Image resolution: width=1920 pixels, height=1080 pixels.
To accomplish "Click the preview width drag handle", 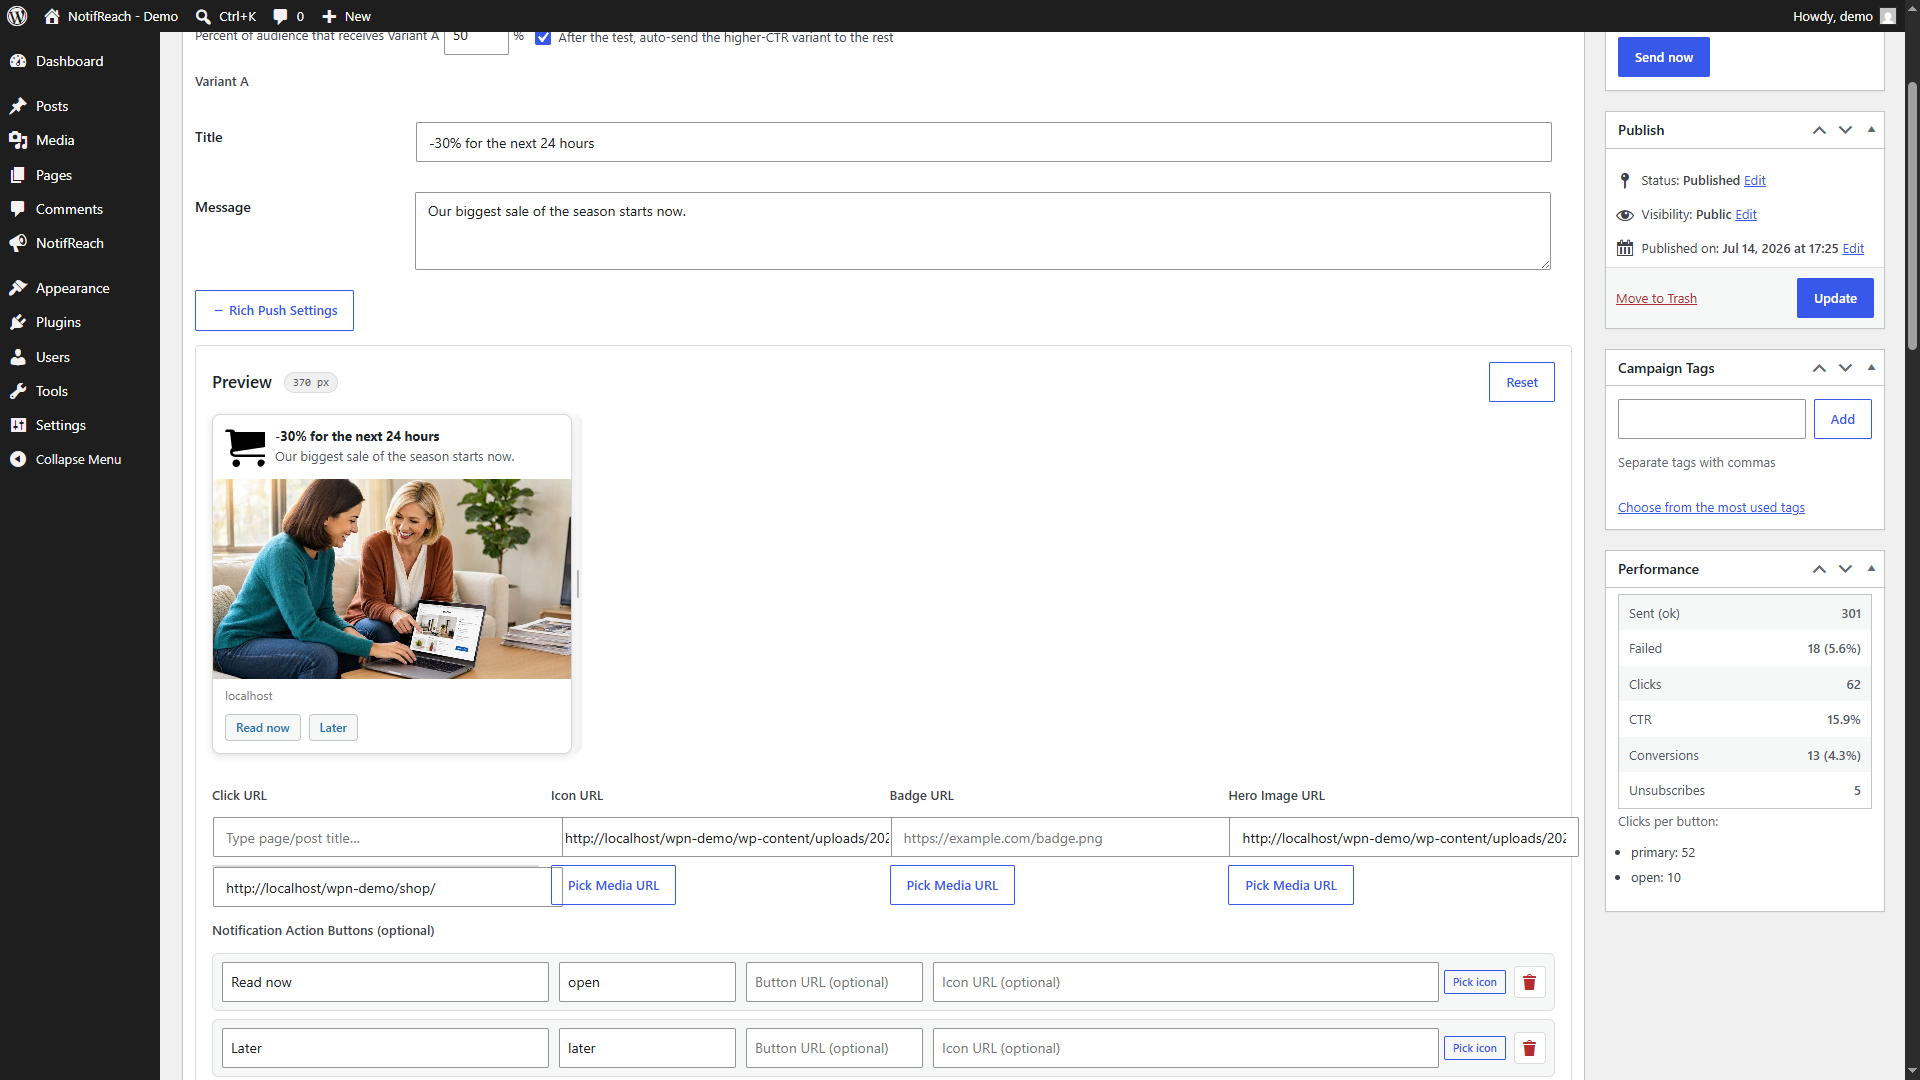I will pos(577,584).
